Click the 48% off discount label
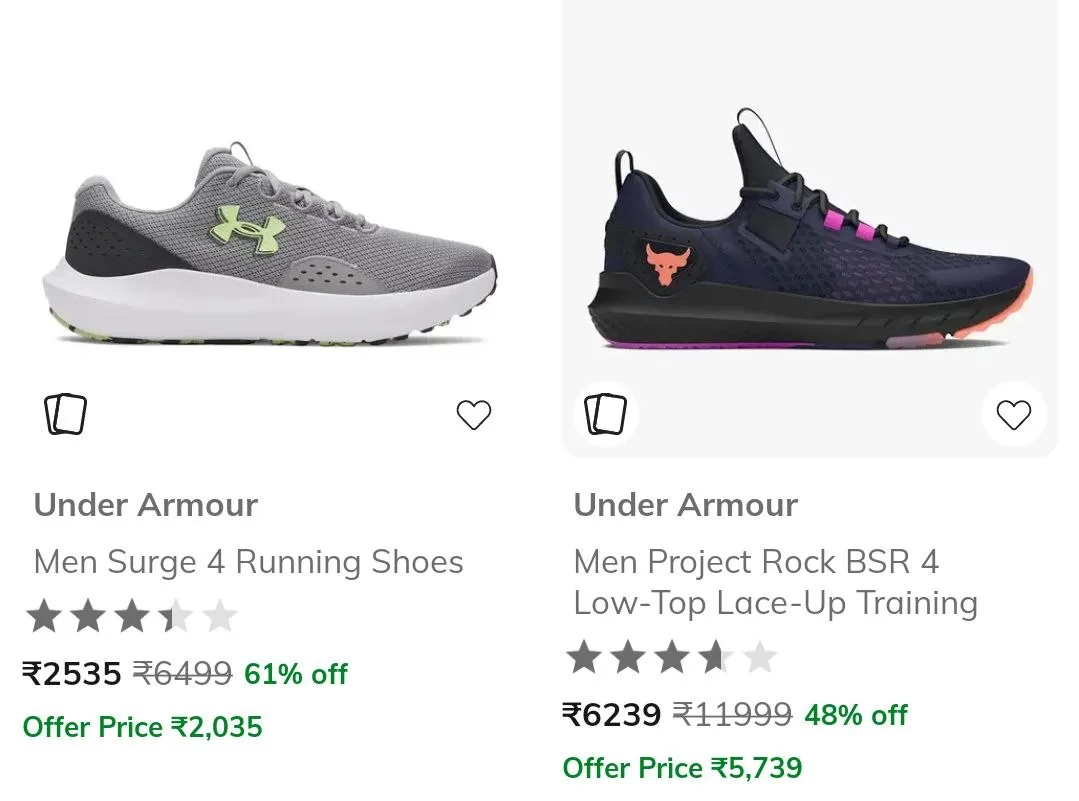 tap(856, 716)
